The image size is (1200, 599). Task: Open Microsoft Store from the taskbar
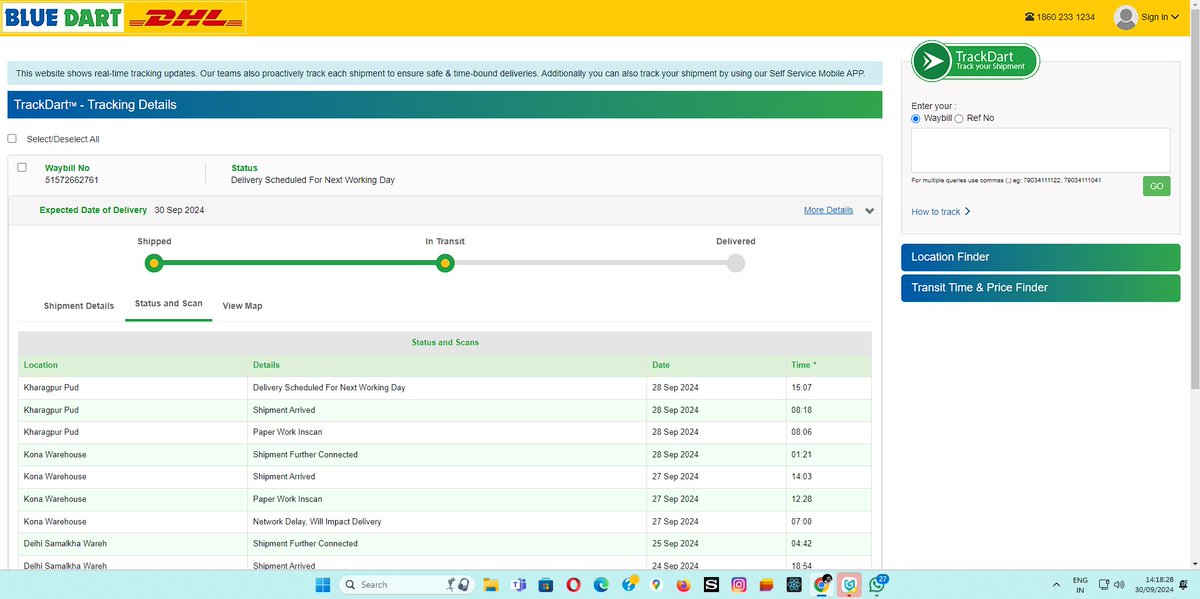click(x=546, y=584)
